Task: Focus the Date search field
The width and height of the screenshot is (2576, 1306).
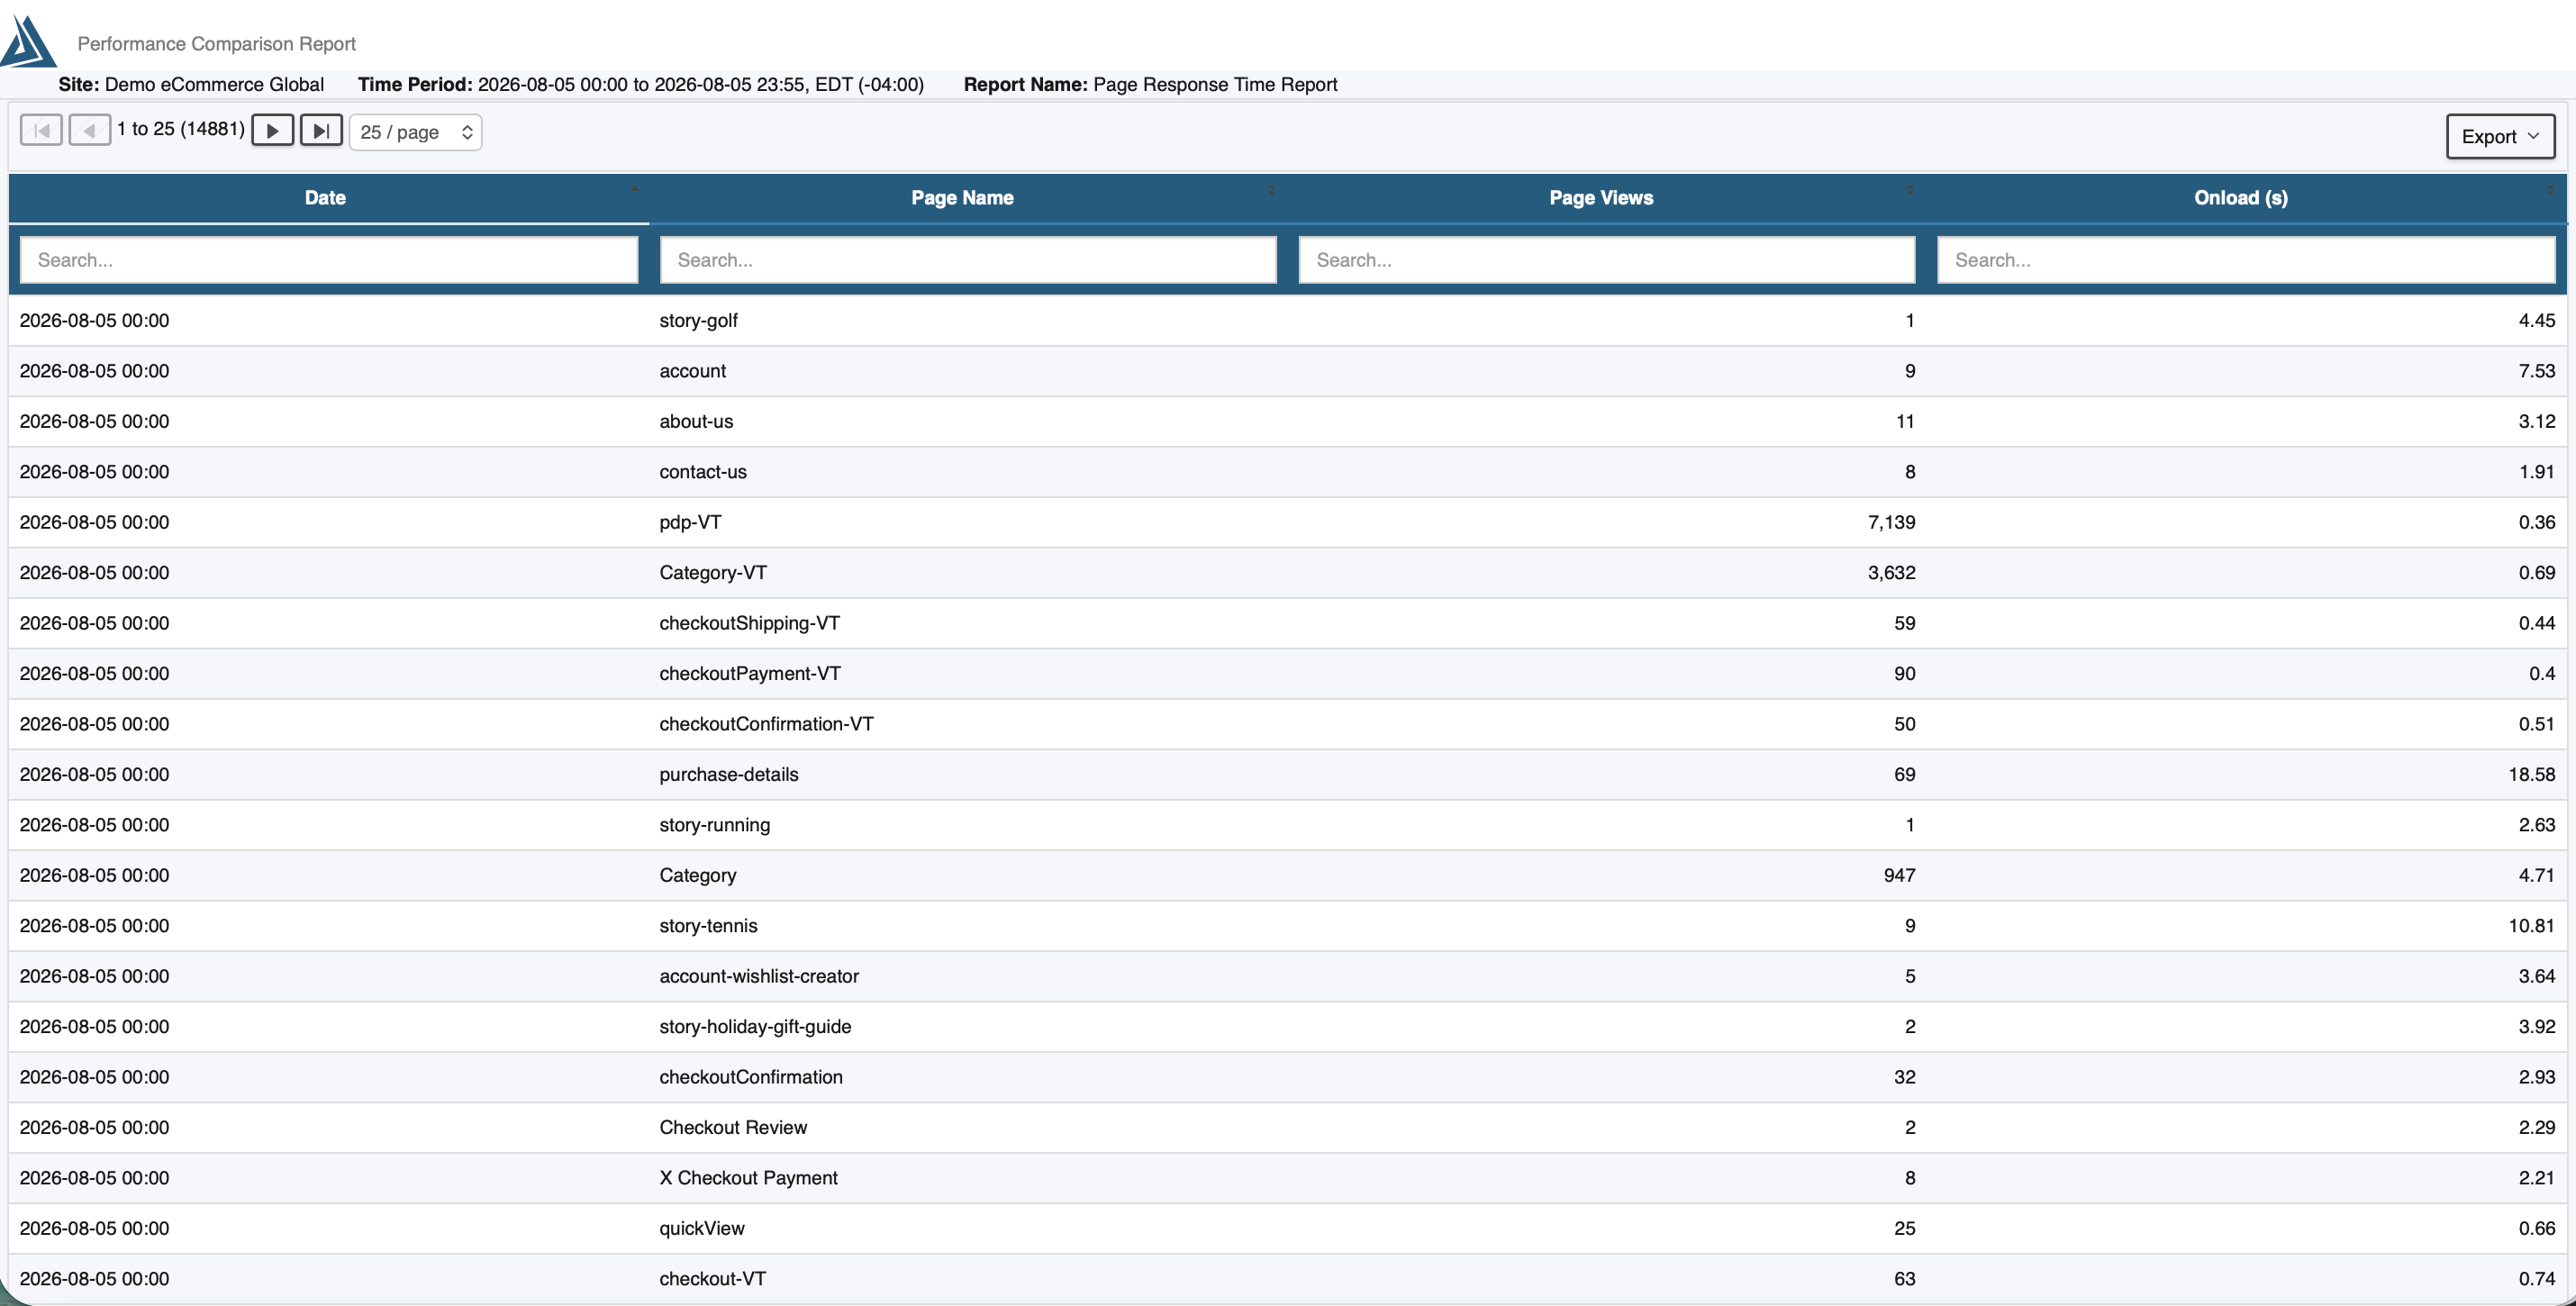Action: point(329,260)
